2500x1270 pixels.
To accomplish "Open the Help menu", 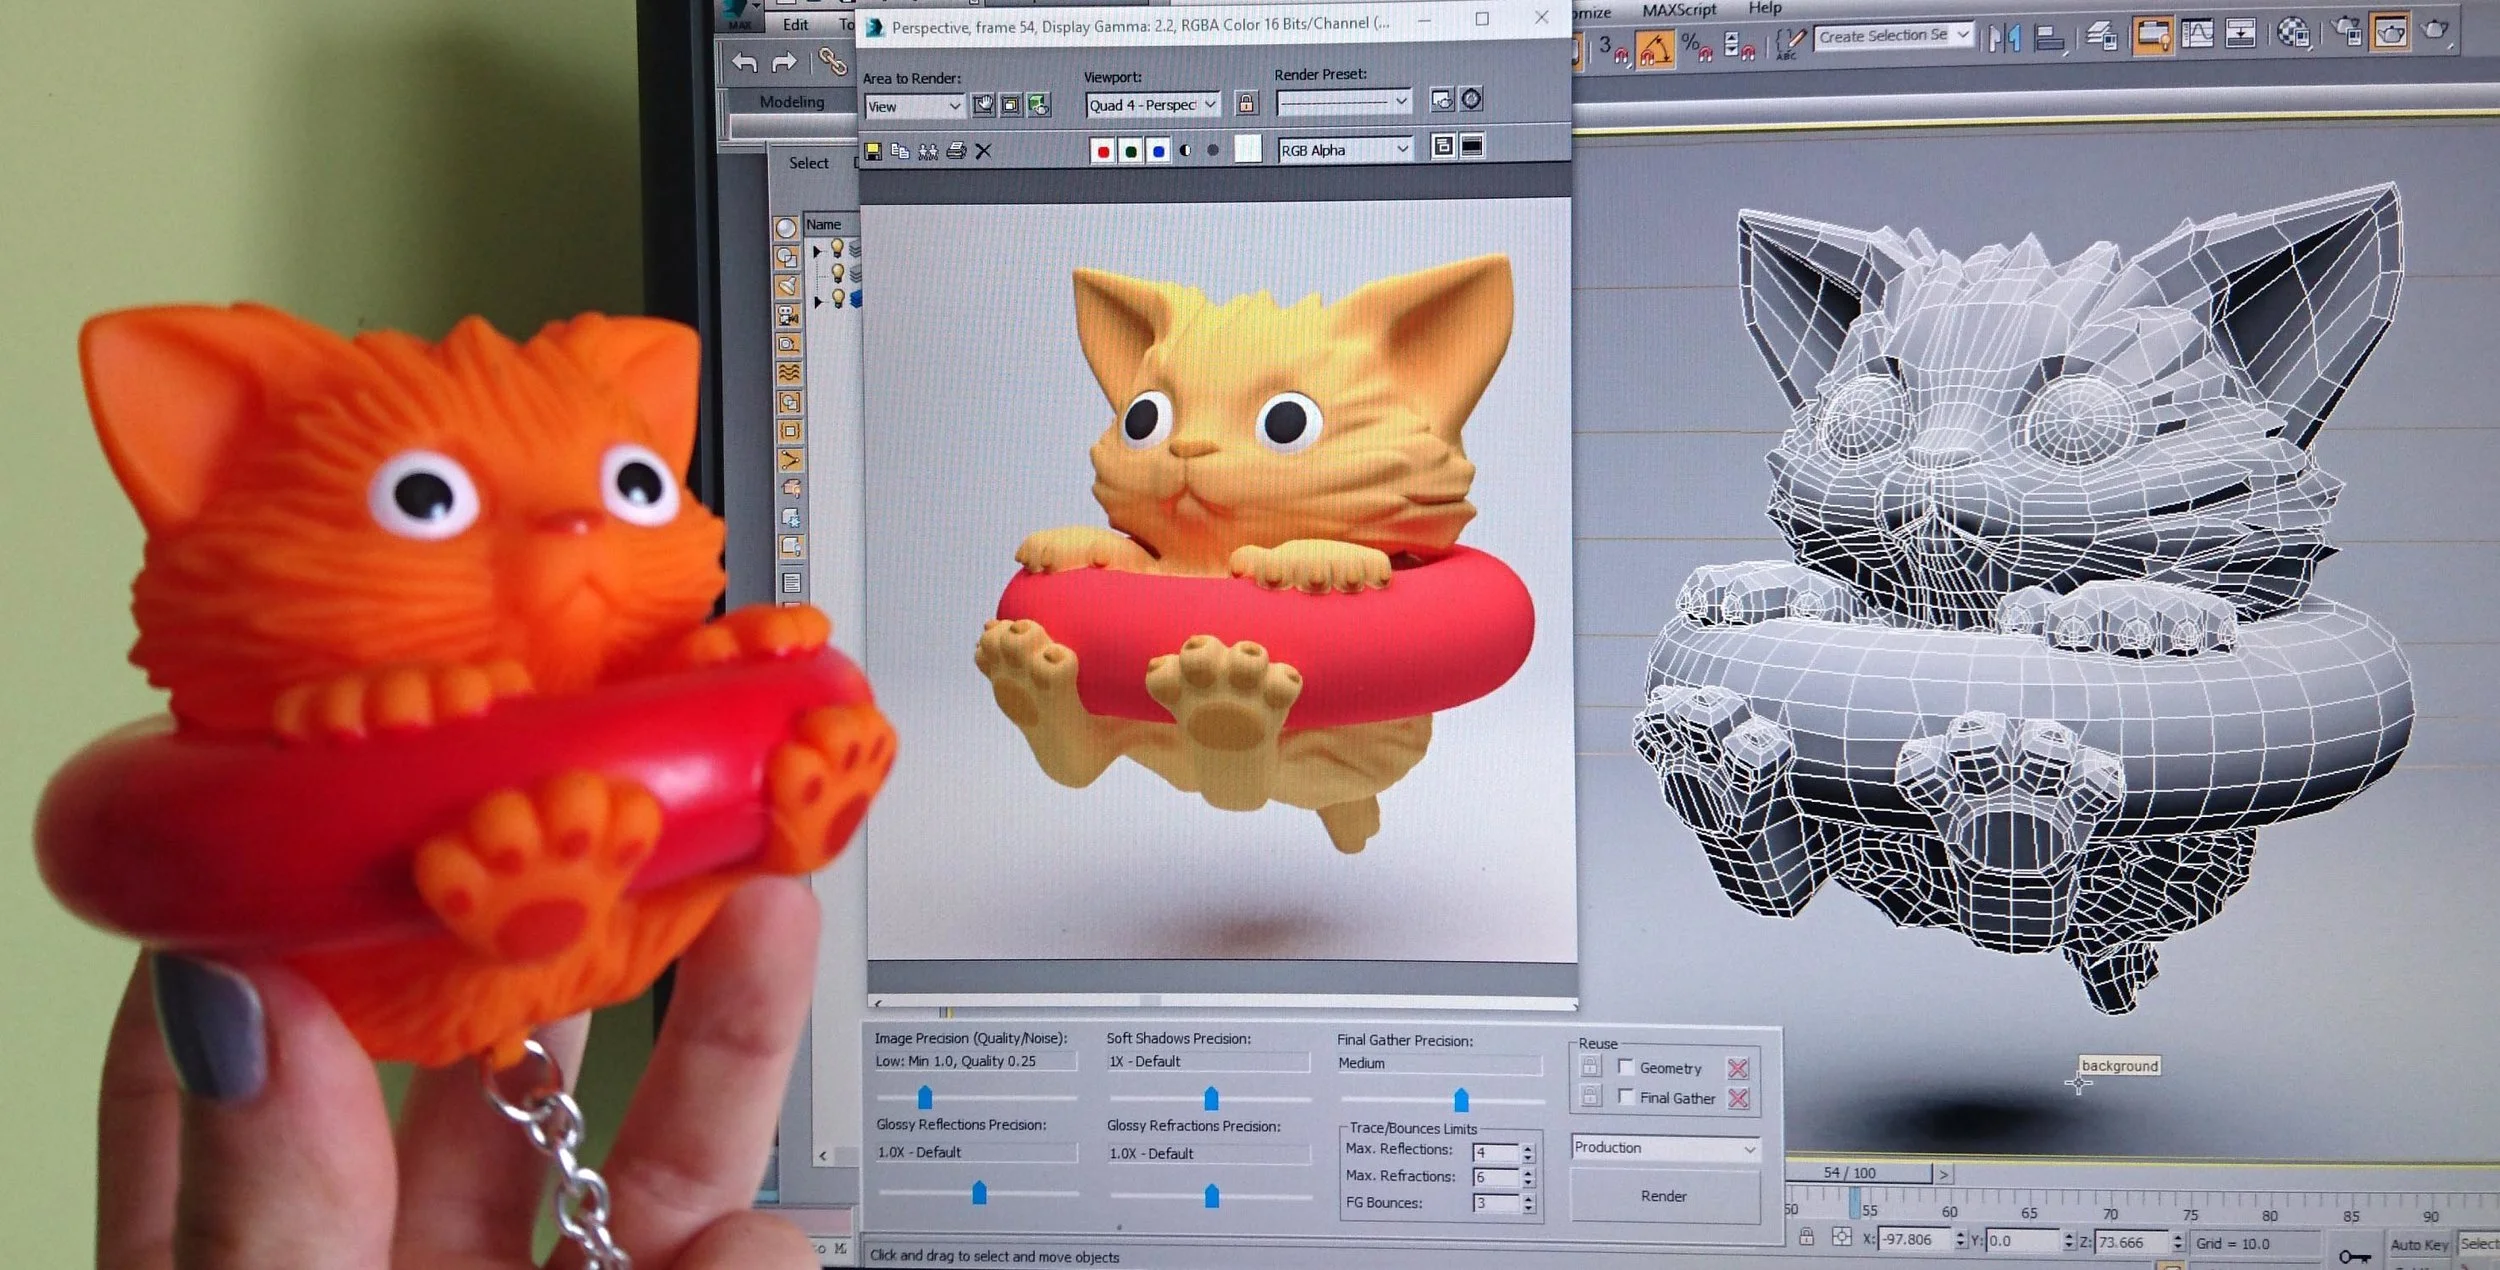I will pyautogui.click(x=1765, y=8).
